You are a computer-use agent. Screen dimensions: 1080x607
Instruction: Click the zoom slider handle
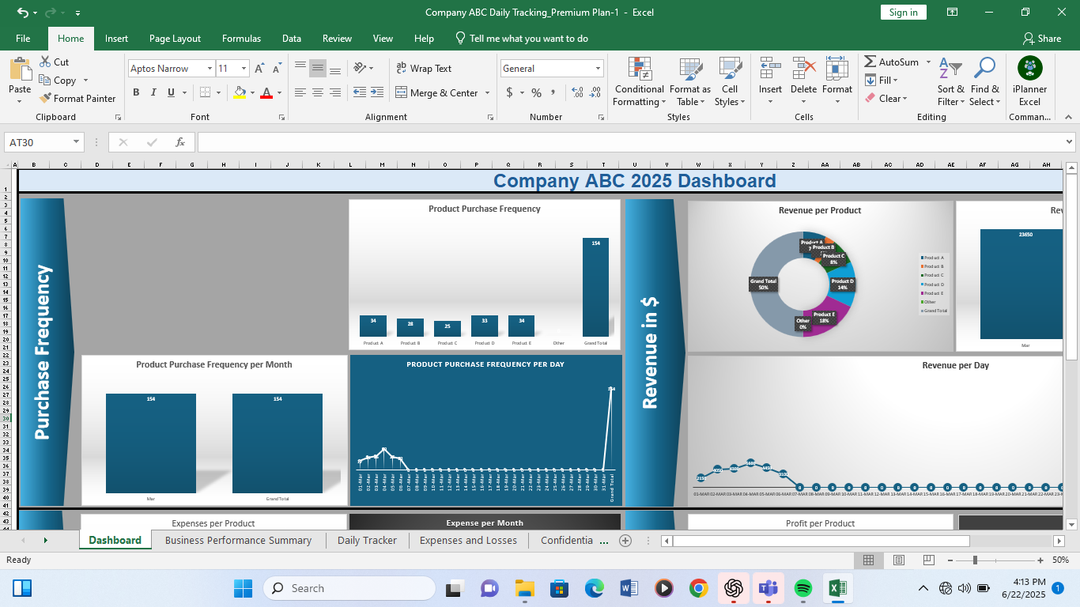click(975, 560)
